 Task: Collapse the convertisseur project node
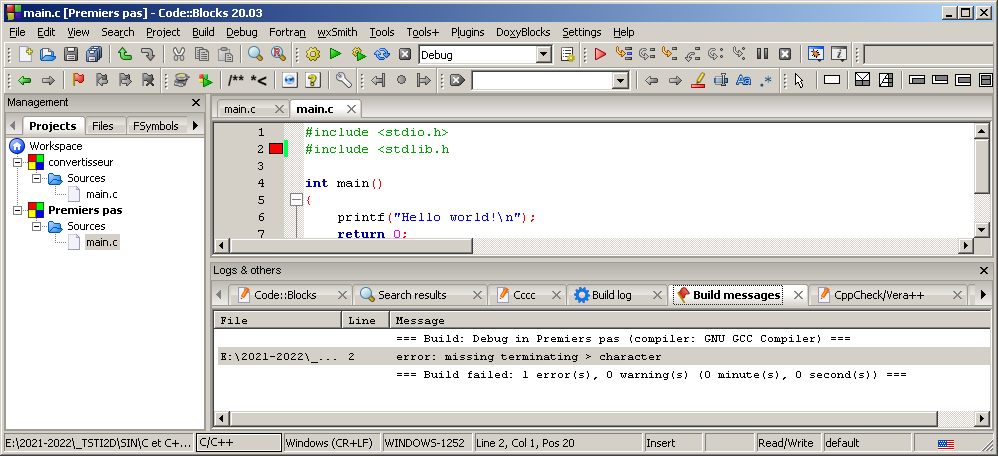click(17, 162)
